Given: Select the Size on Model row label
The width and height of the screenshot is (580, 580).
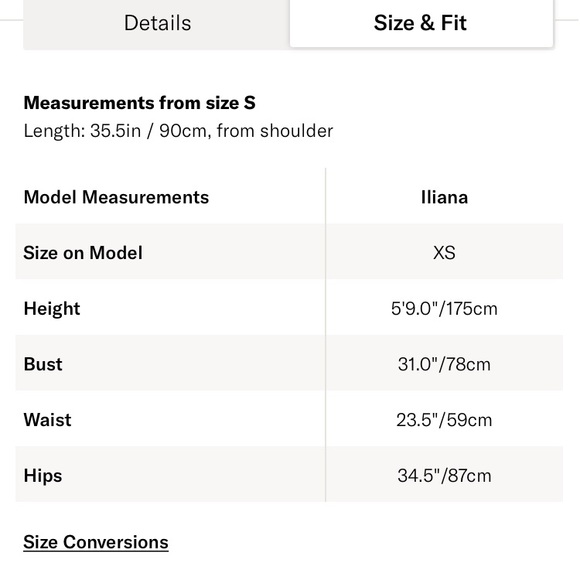Looking at the screenshot, I should [x=83, y=253].
